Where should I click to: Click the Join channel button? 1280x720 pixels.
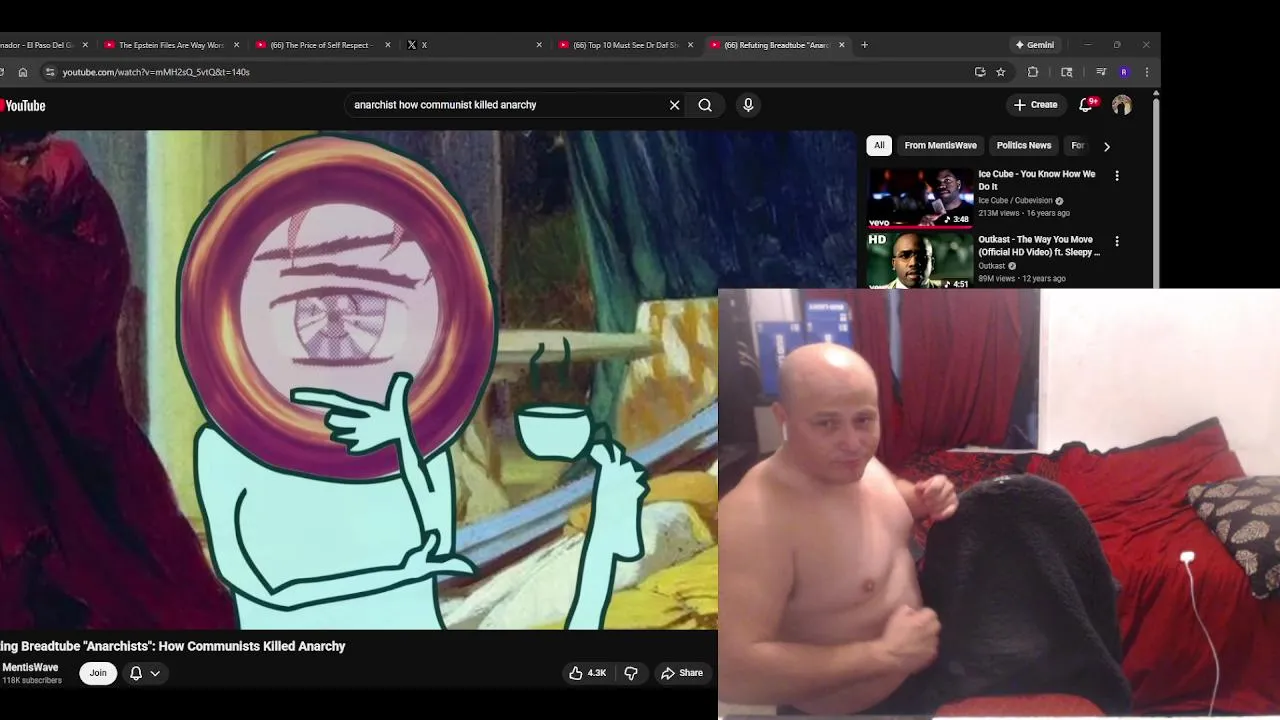coord(98,673)
